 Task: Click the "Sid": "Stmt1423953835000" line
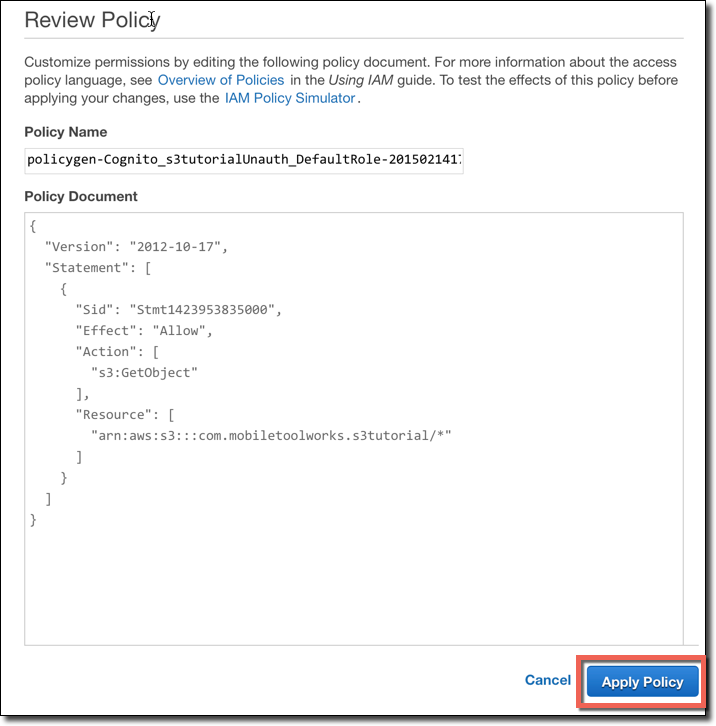pyautogui.click(x=178, y=310)
